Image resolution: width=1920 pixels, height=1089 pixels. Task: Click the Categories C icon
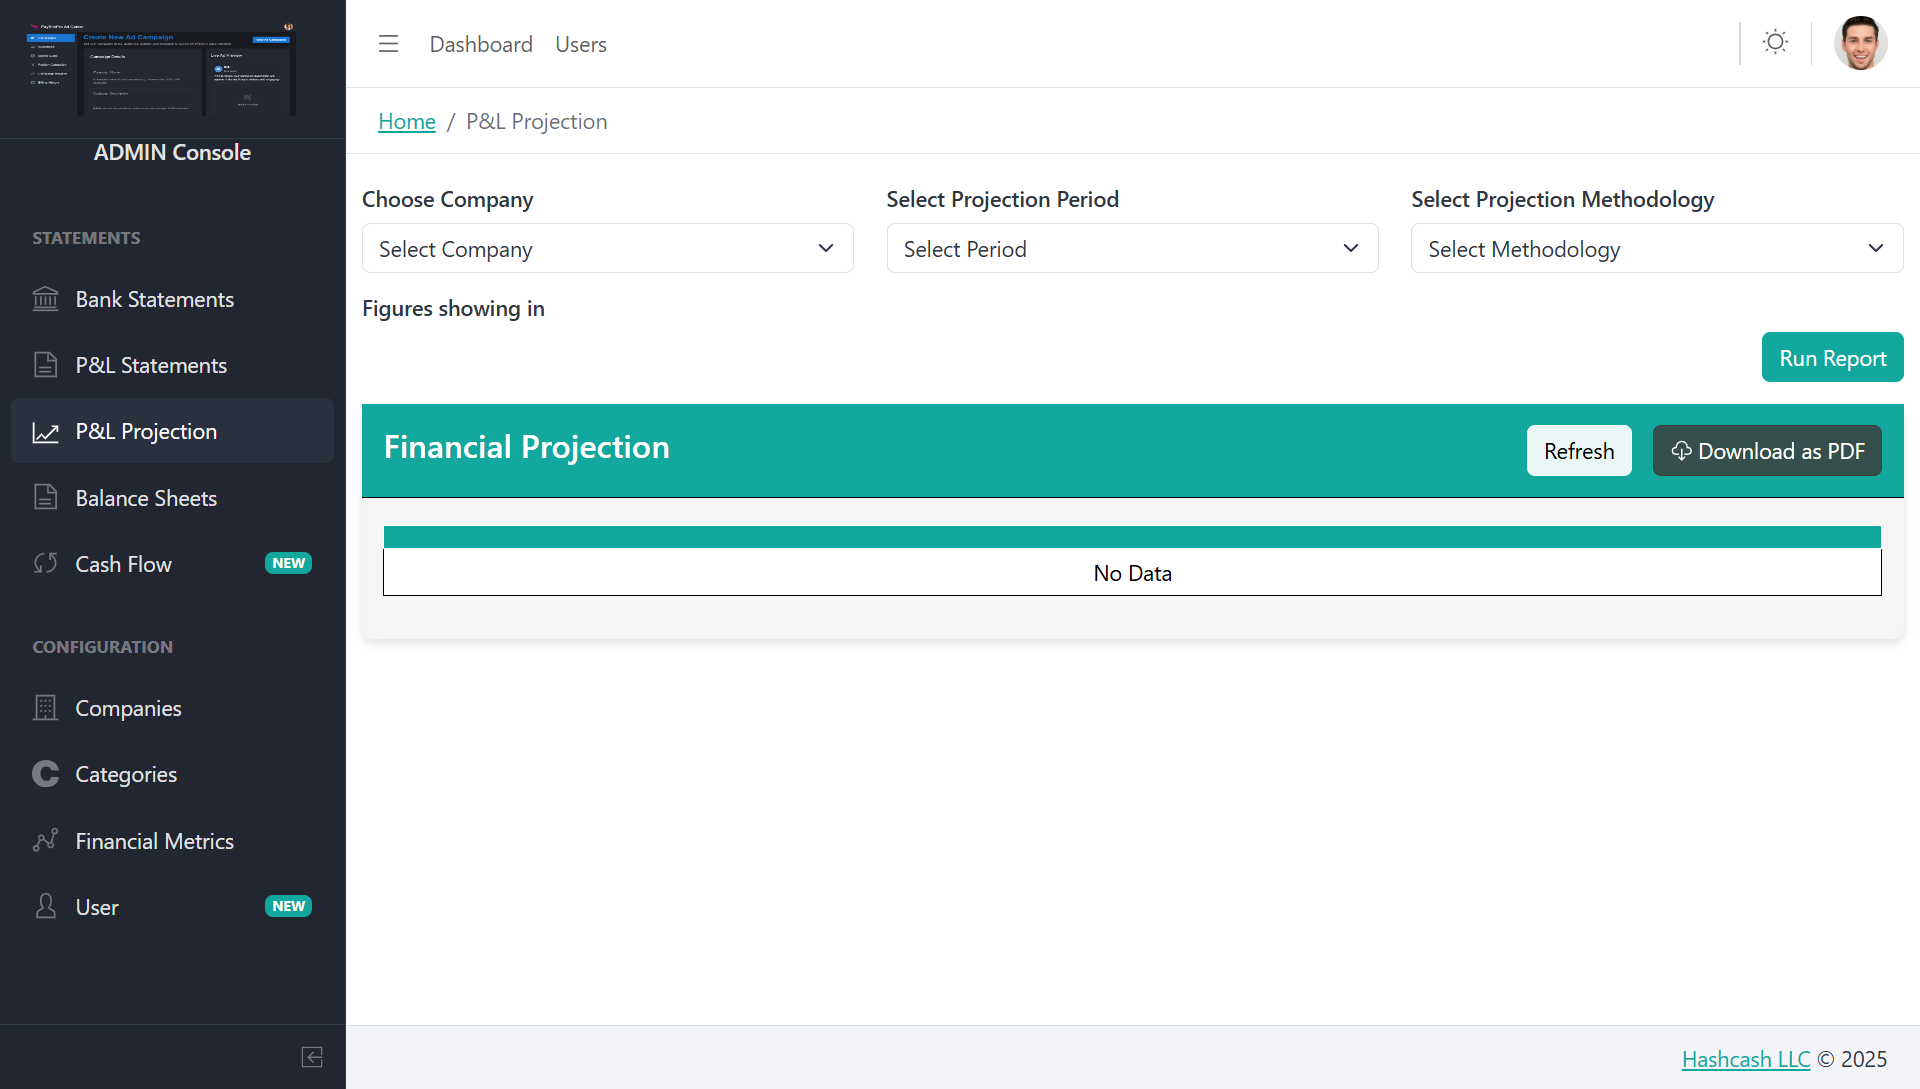[x=45, y=774]
